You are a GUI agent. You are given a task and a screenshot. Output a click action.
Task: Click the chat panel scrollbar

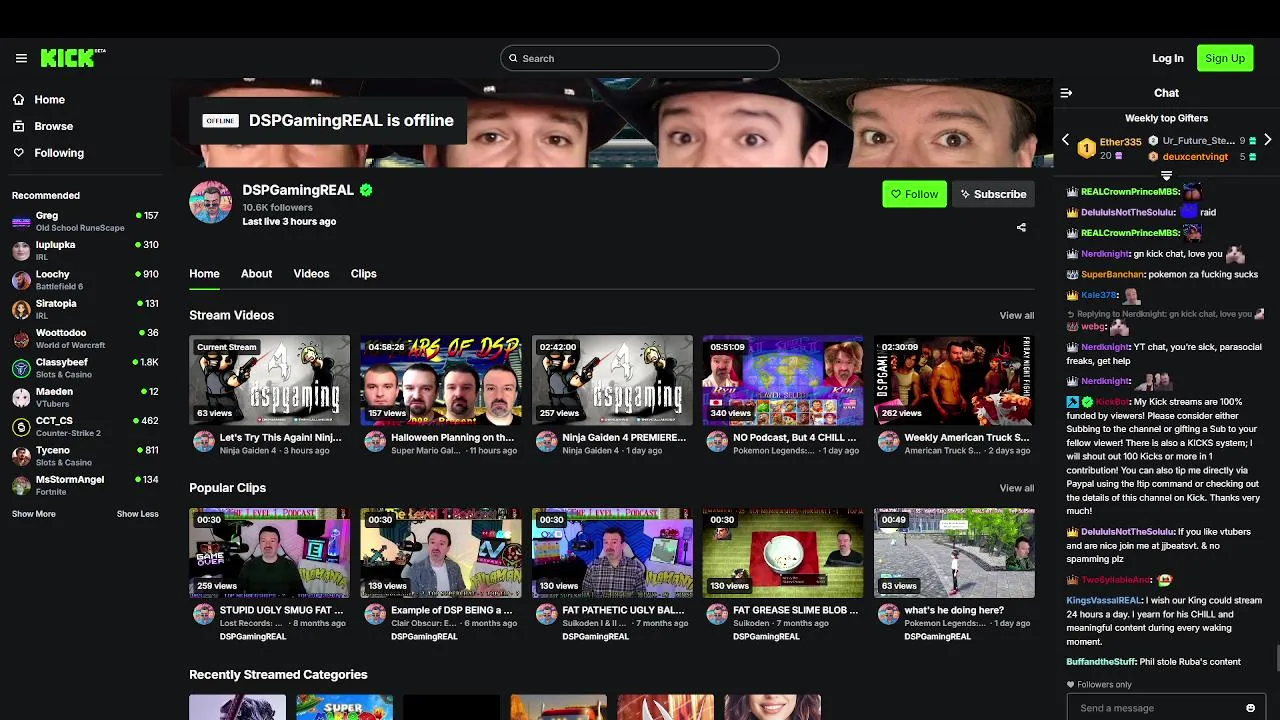coord(1276,660)
